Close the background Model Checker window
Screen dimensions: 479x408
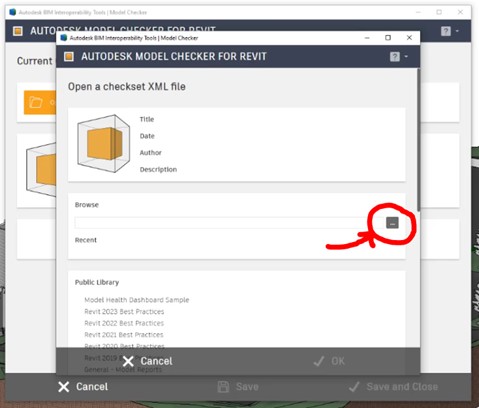[x=460, y=12]
